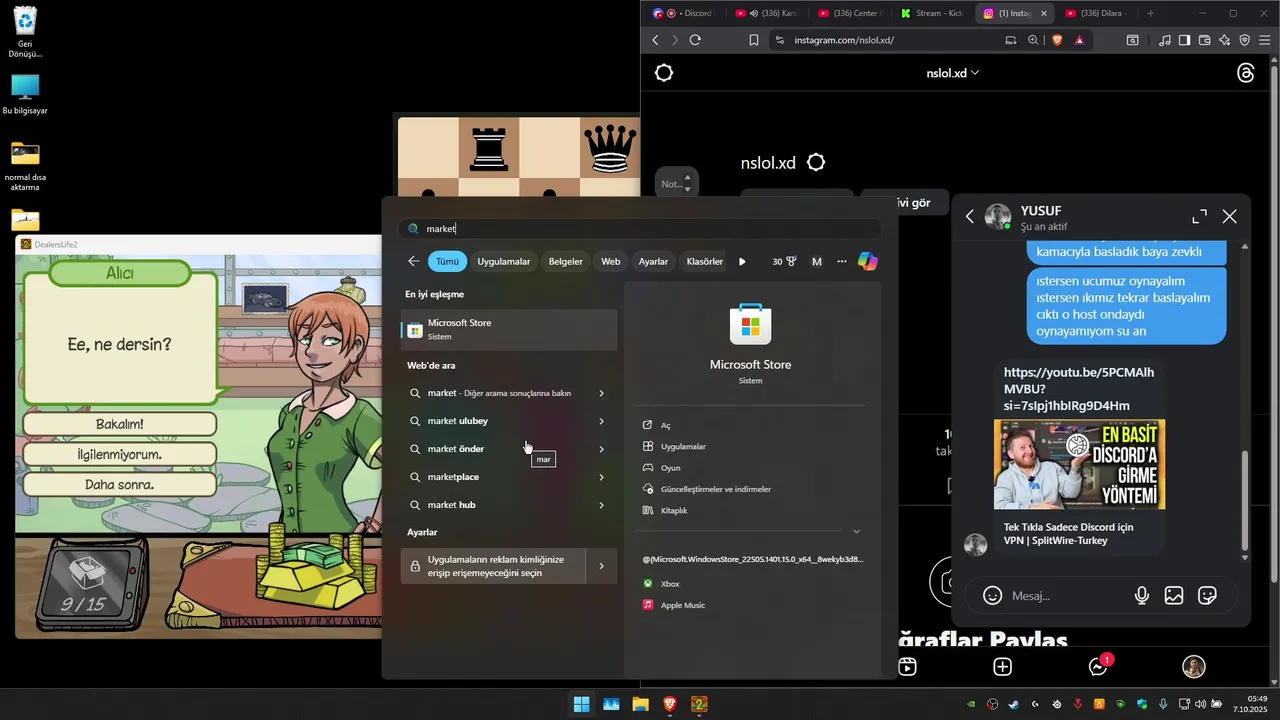Open zoom magnifier icon in address bar
This screenshot has height=720, width=1280.
click(1033, 40)
